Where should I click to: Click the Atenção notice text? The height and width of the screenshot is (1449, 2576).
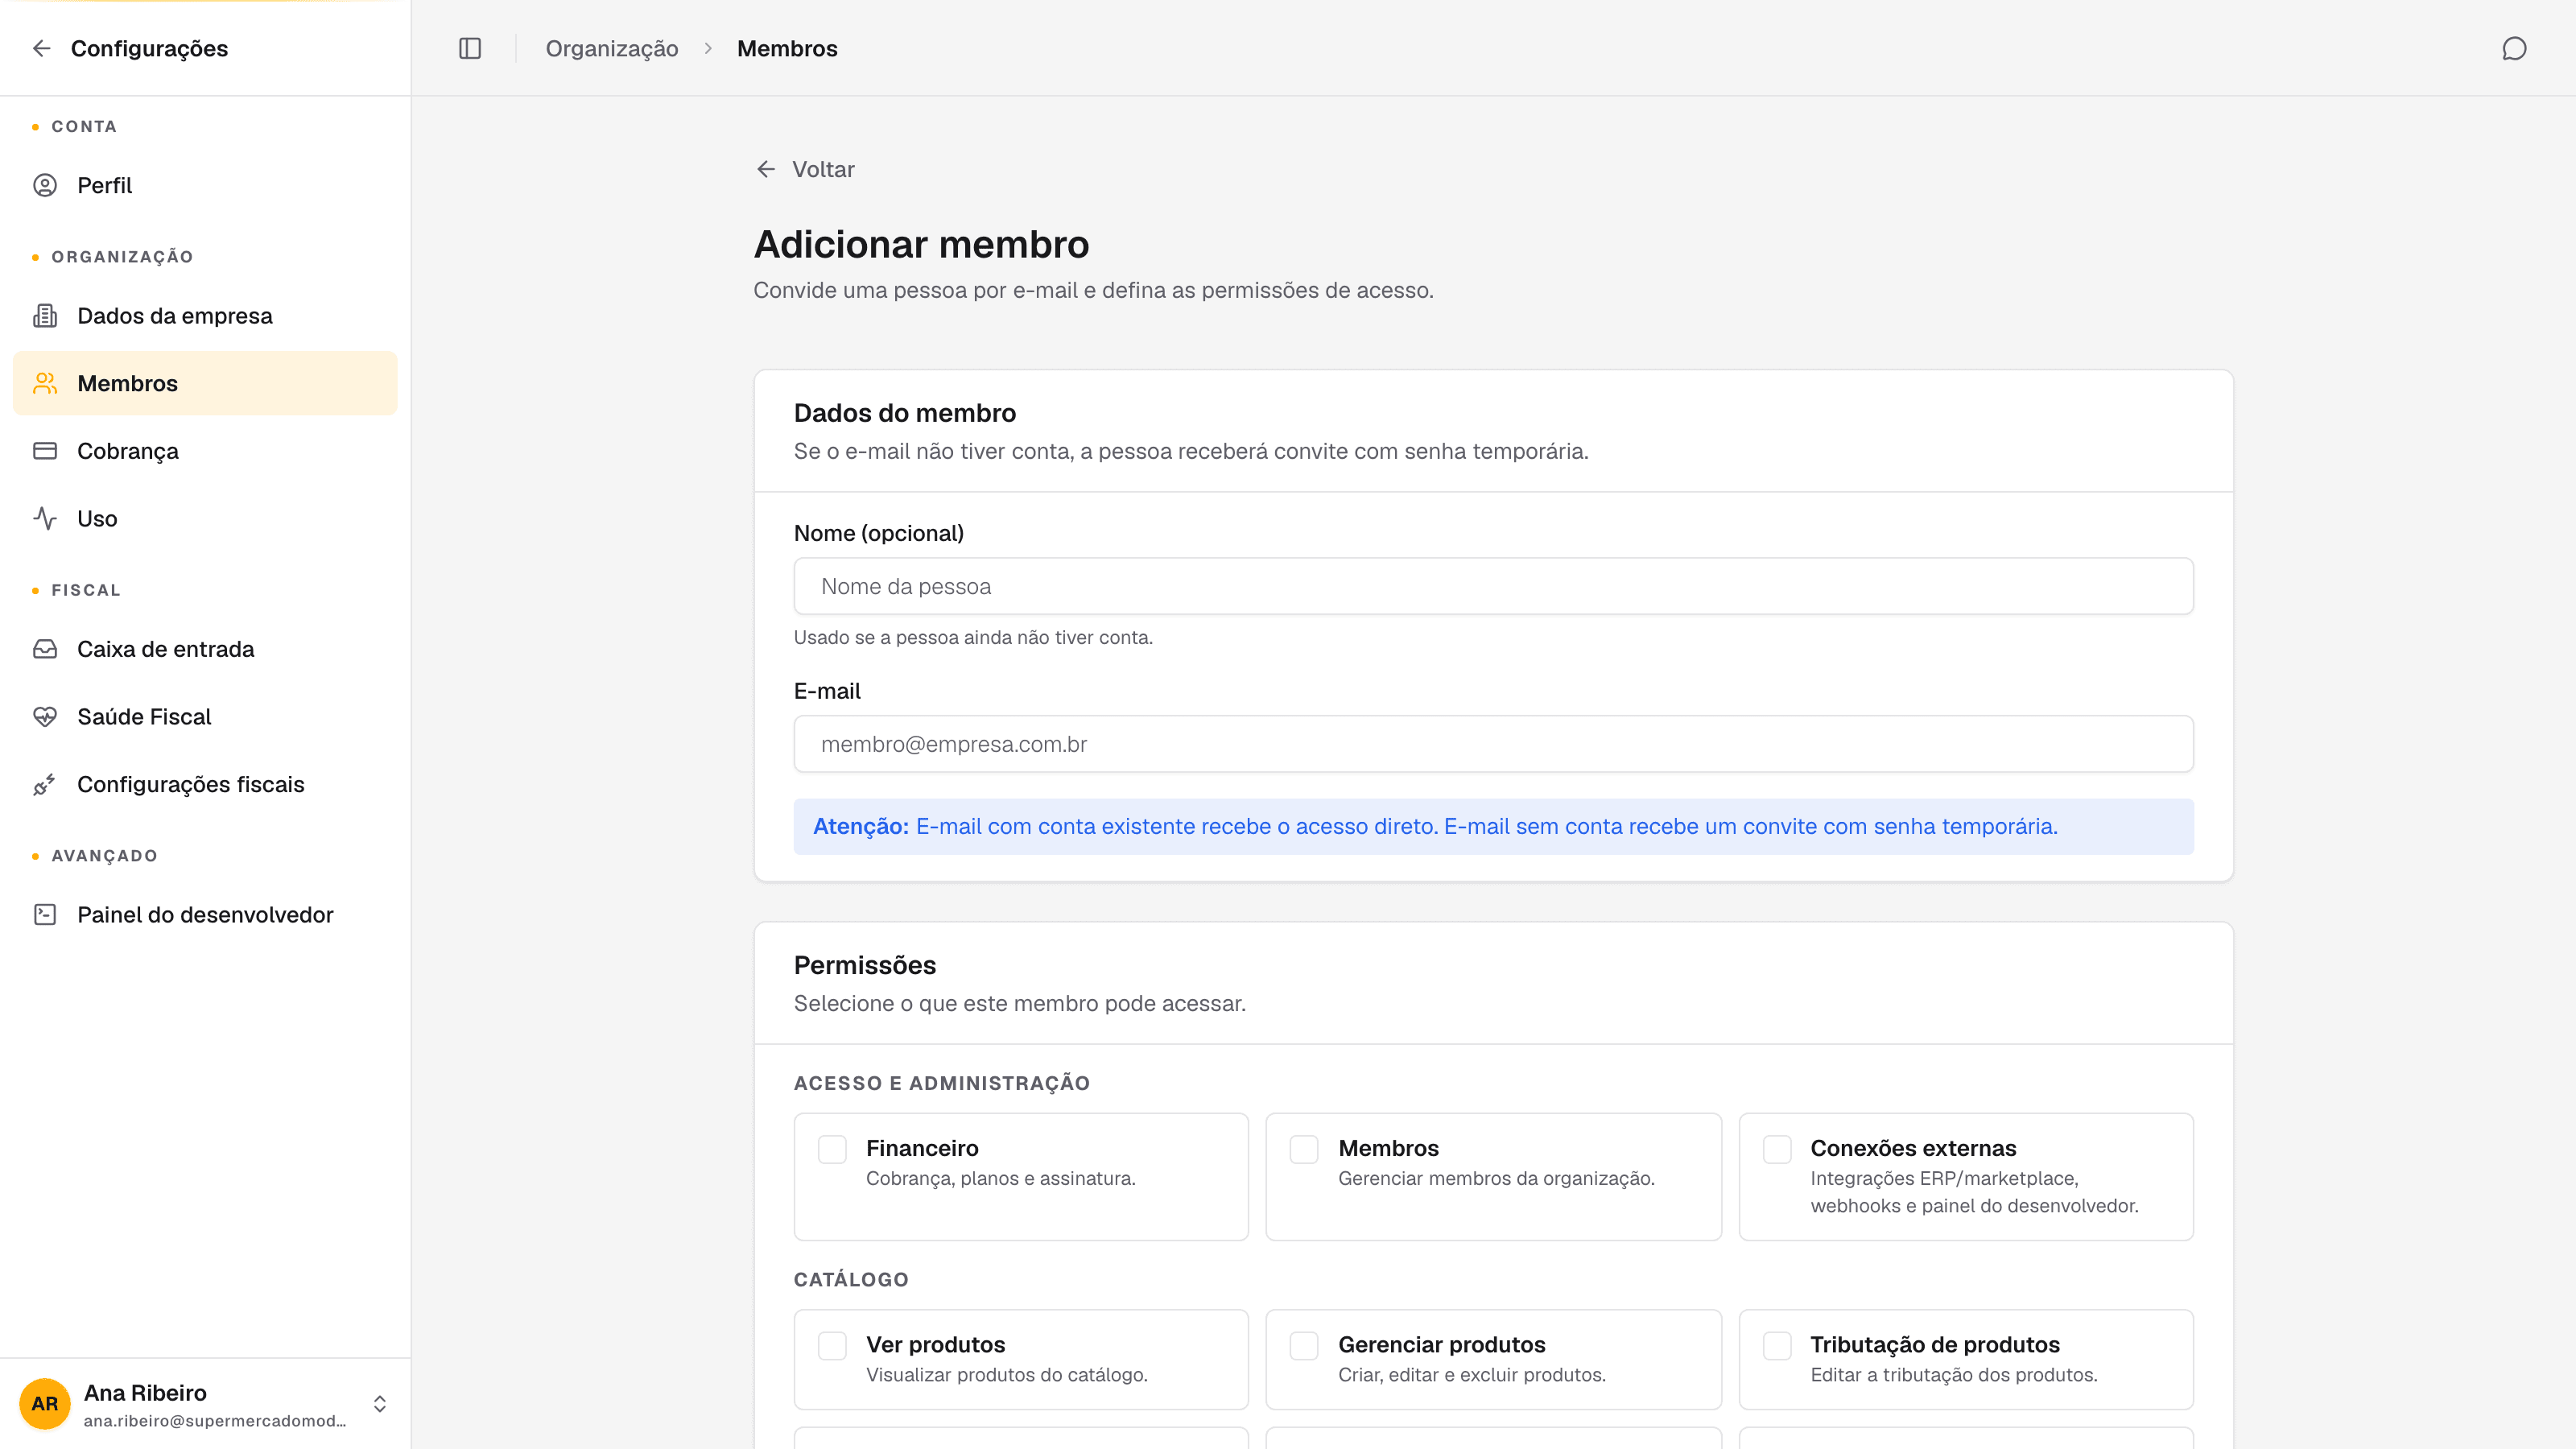(1435, 826)
